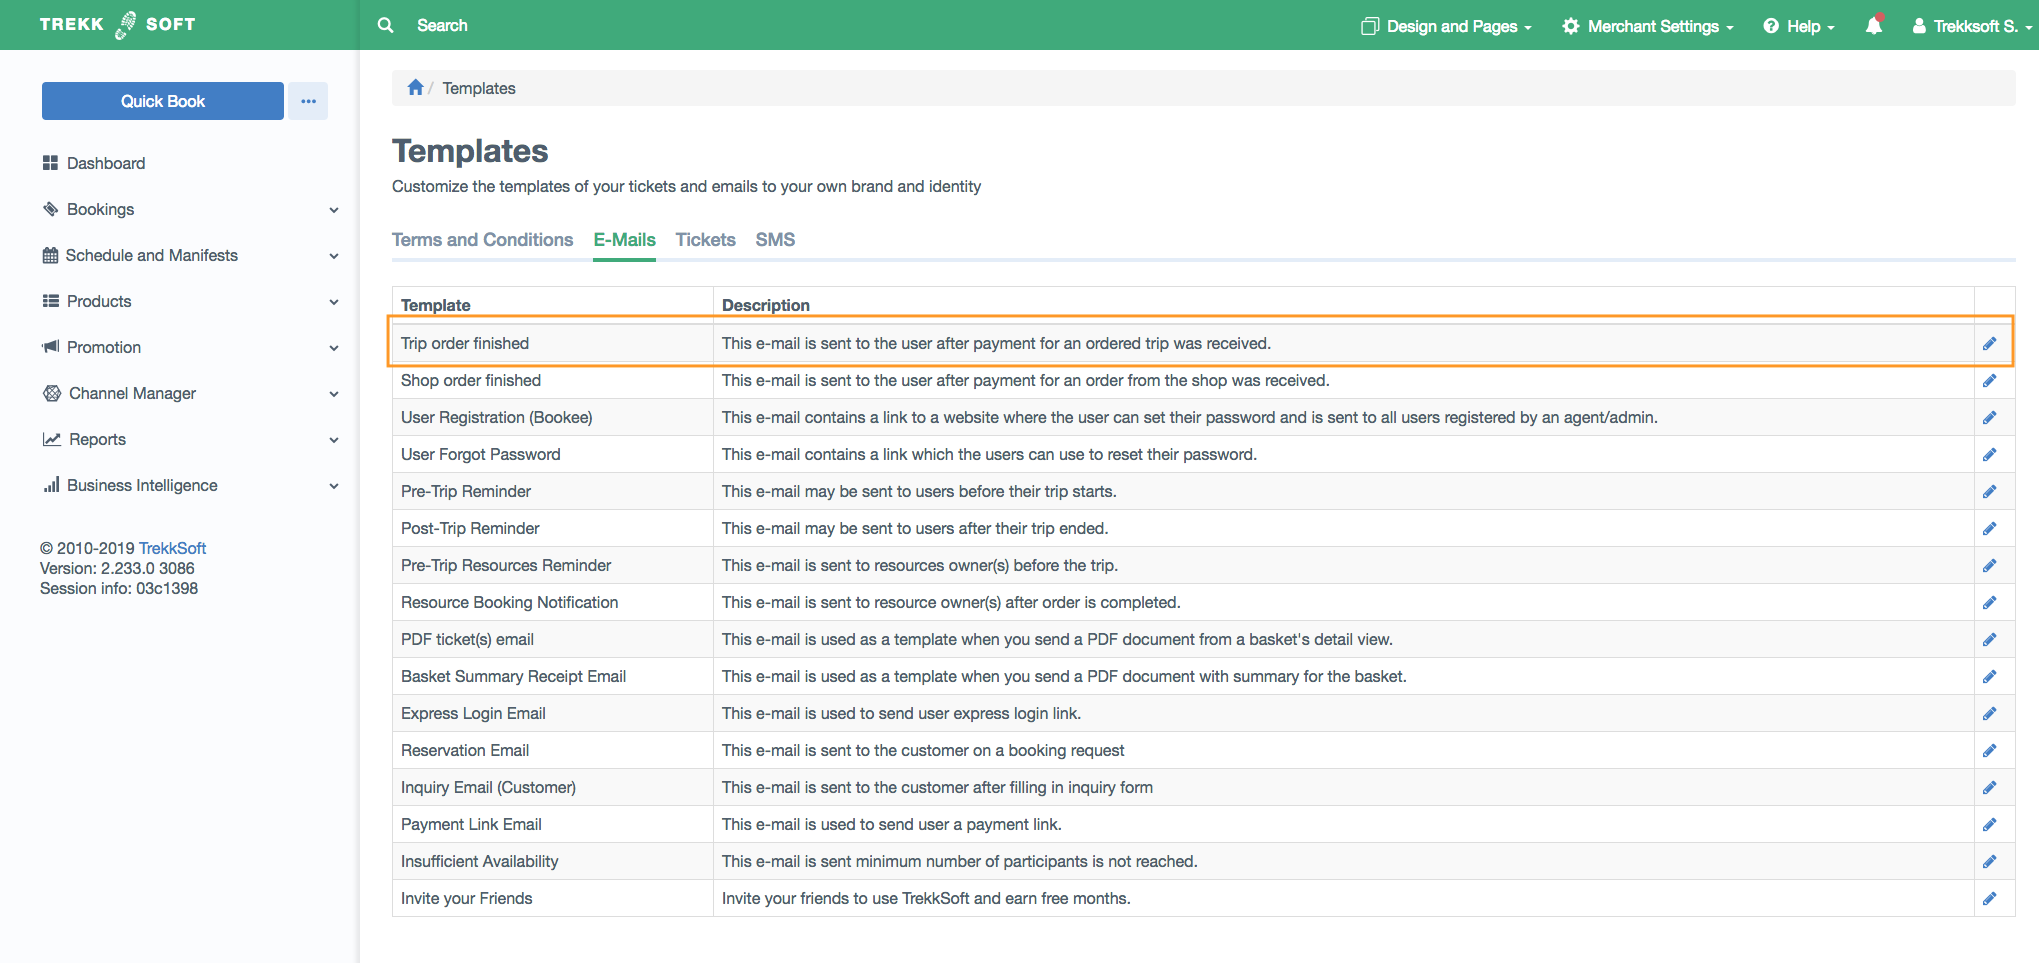Click the Description column header
The image size is (2039, 963).
[x=766, y=305]
